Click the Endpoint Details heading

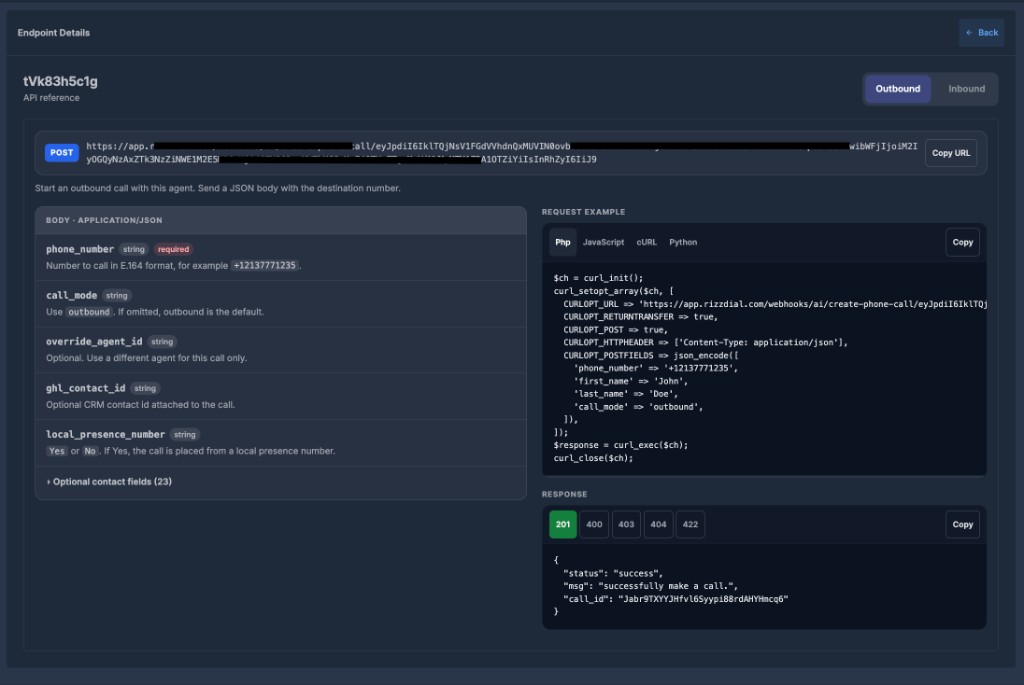click(x=54, y=33)
